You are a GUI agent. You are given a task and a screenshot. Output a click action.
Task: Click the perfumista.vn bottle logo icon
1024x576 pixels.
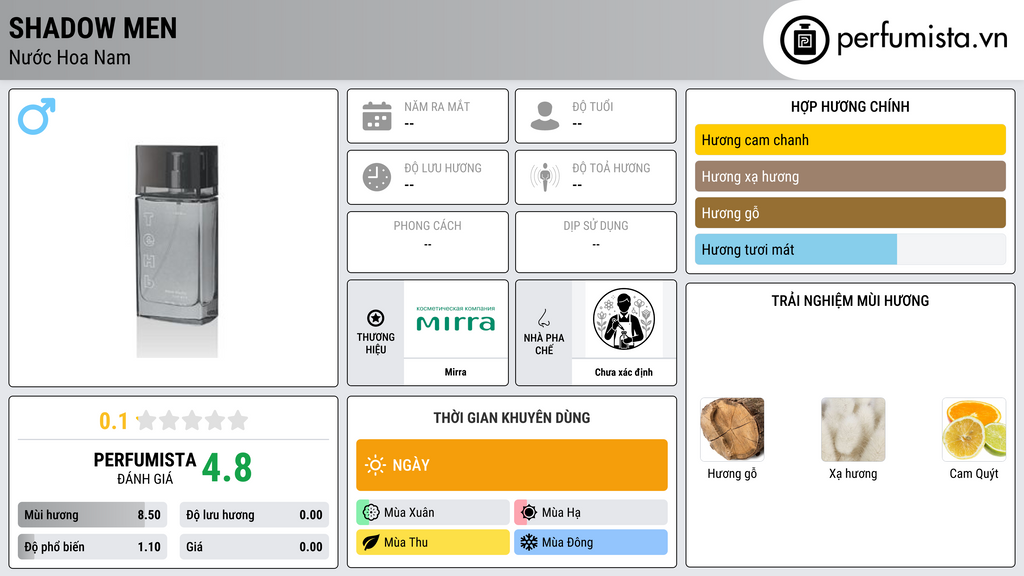[804, 40]
